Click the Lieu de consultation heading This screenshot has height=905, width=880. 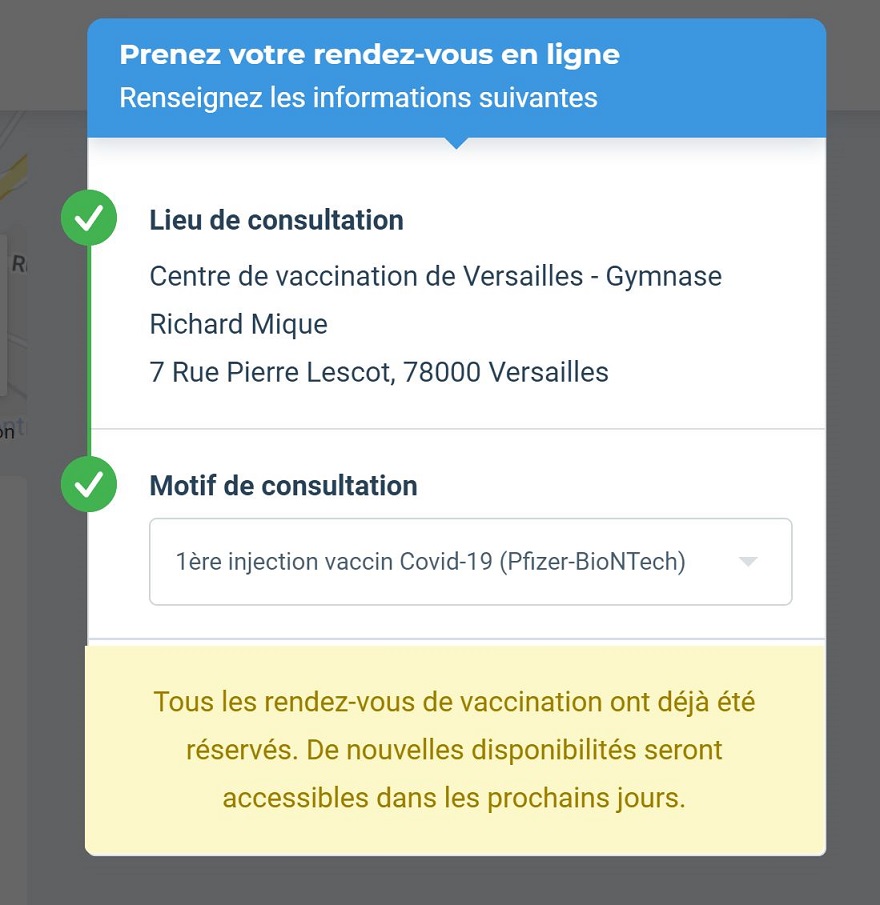(276, 220)
